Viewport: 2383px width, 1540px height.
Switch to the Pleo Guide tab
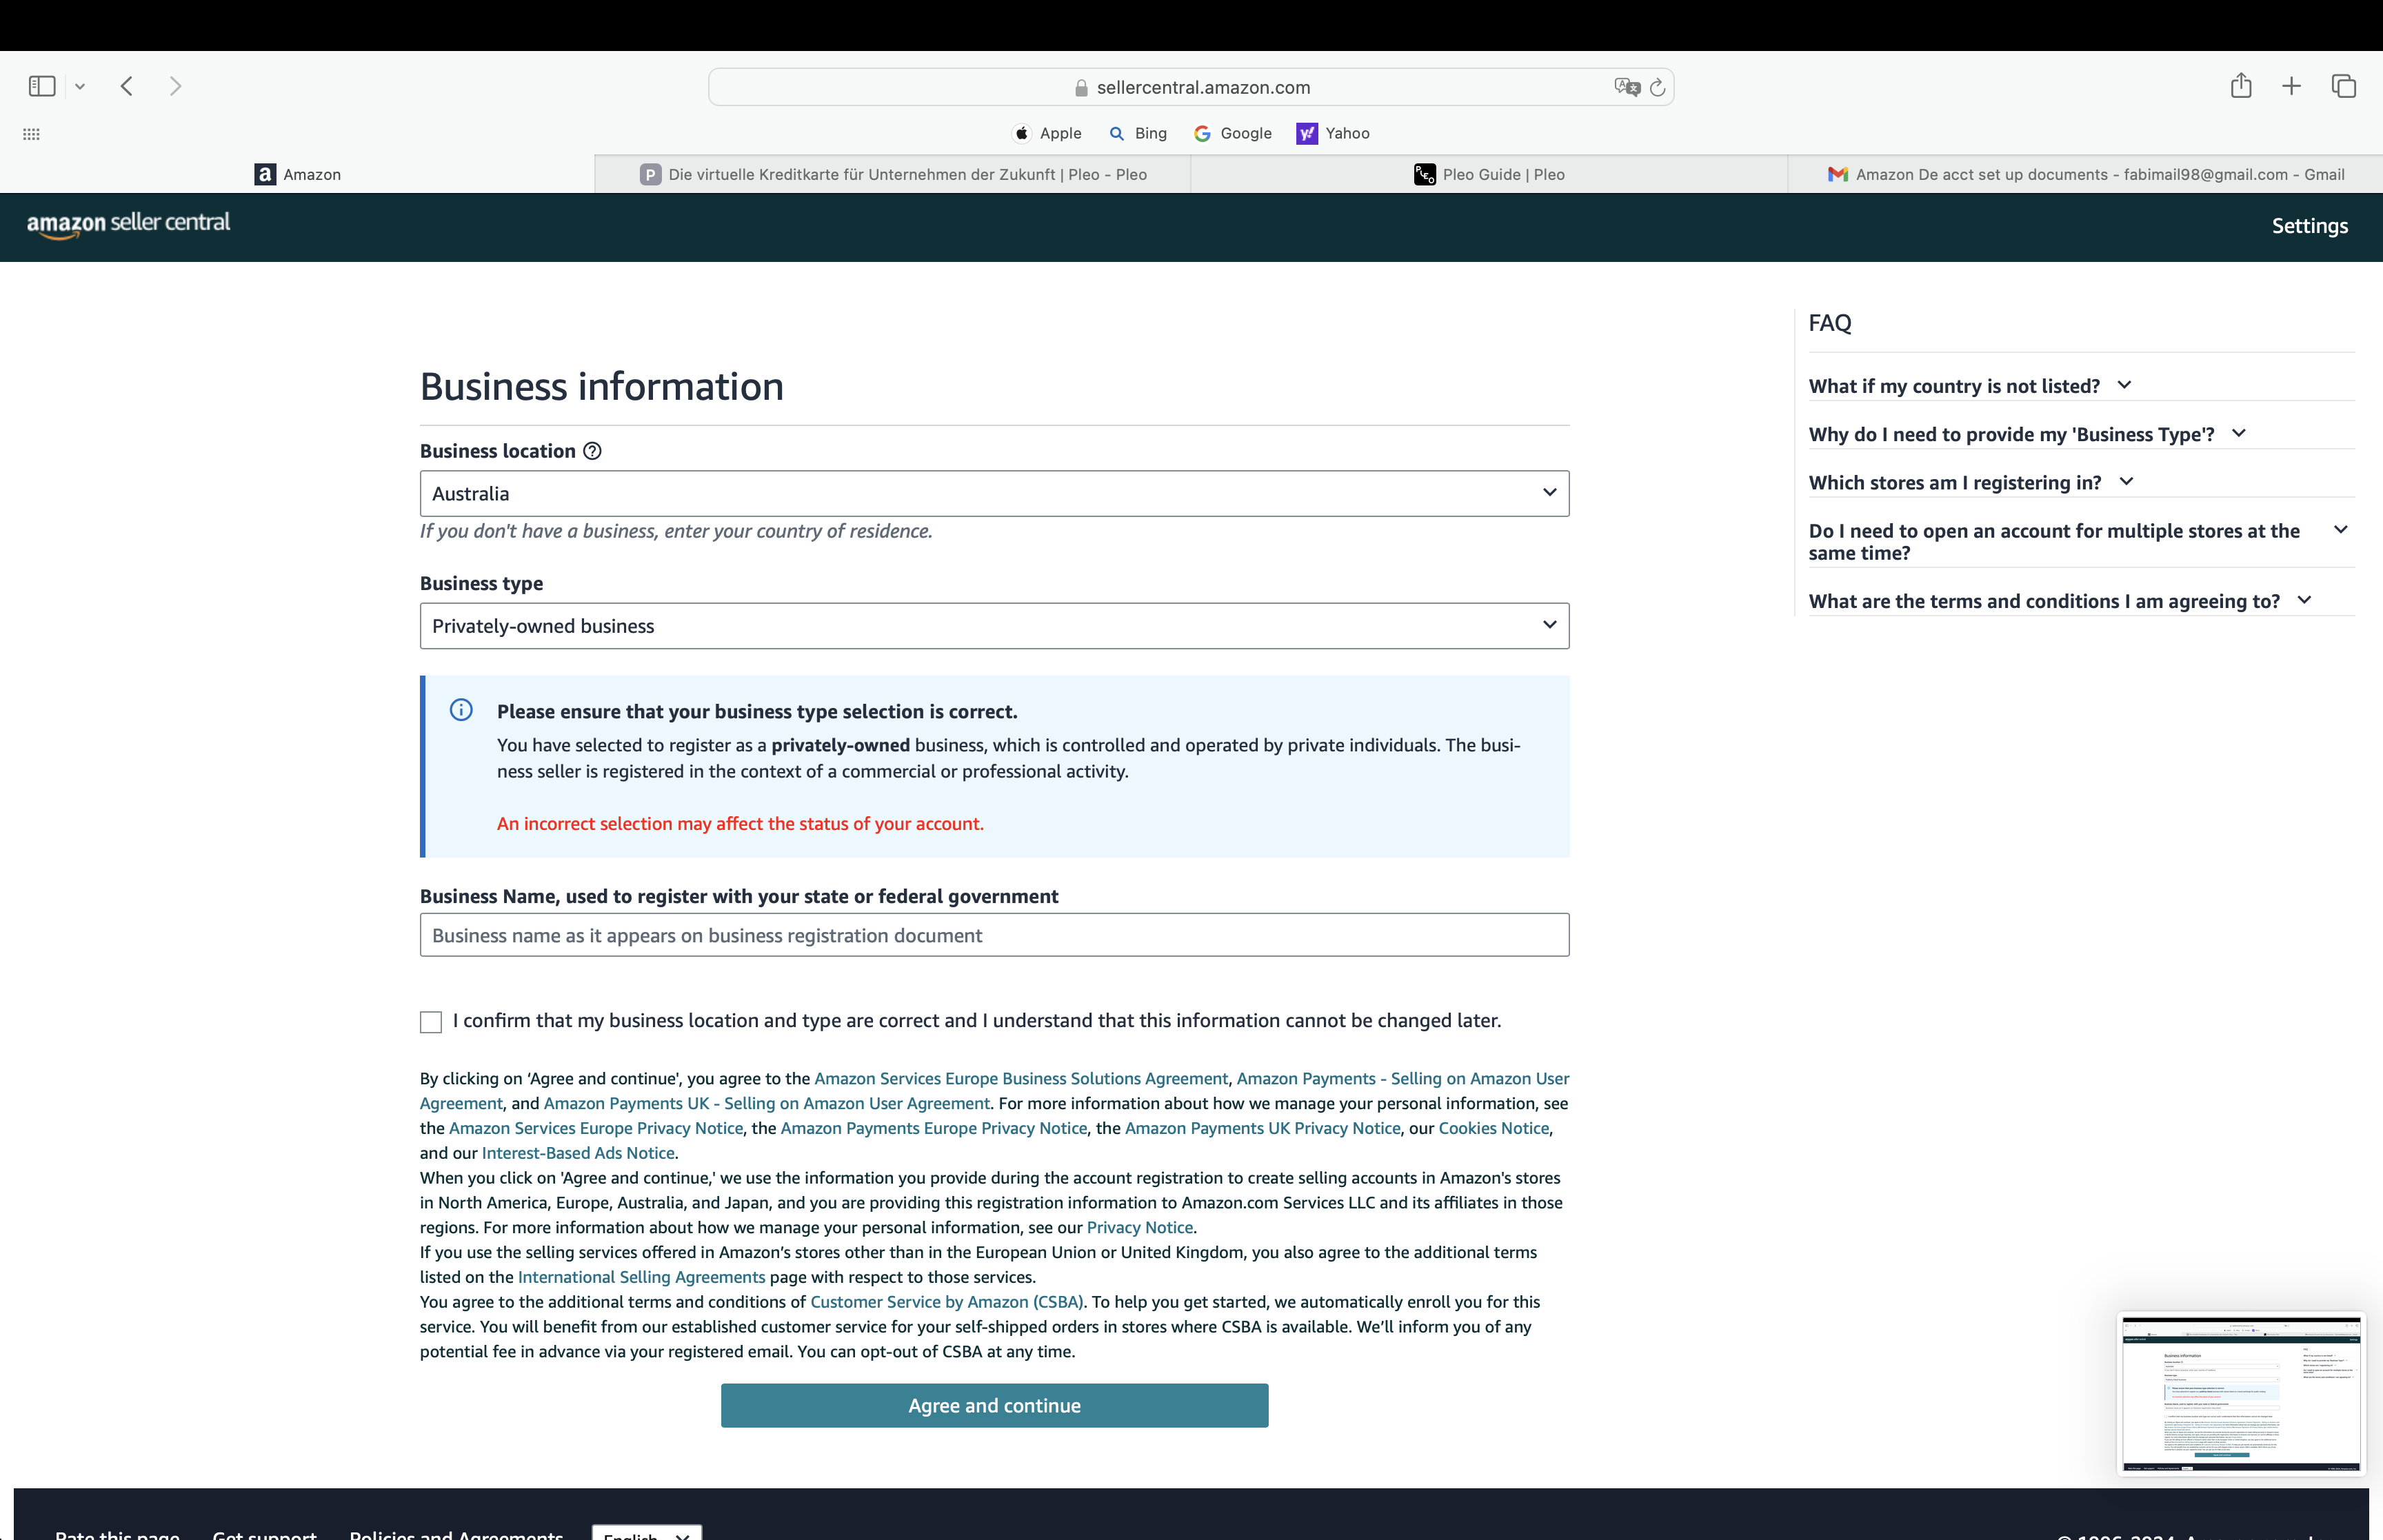pos(1489,174)
